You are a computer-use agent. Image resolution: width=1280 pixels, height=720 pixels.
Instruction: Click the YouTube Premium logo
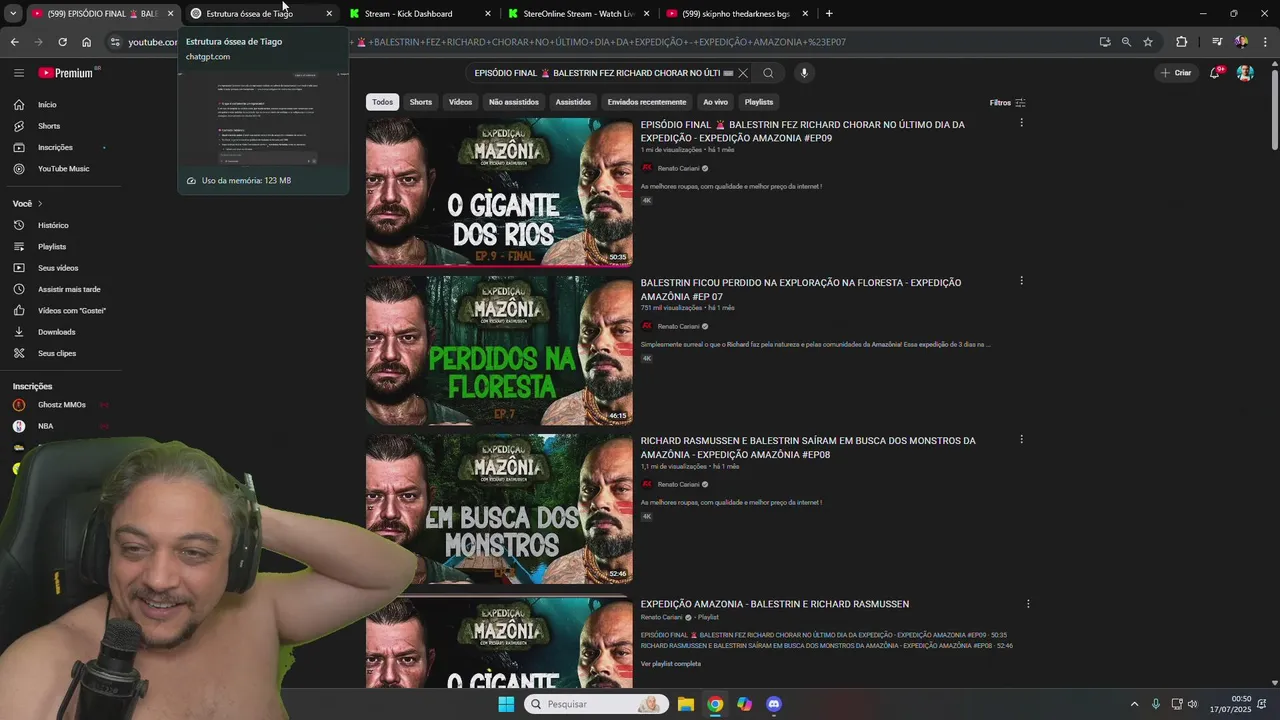[68, 73]
